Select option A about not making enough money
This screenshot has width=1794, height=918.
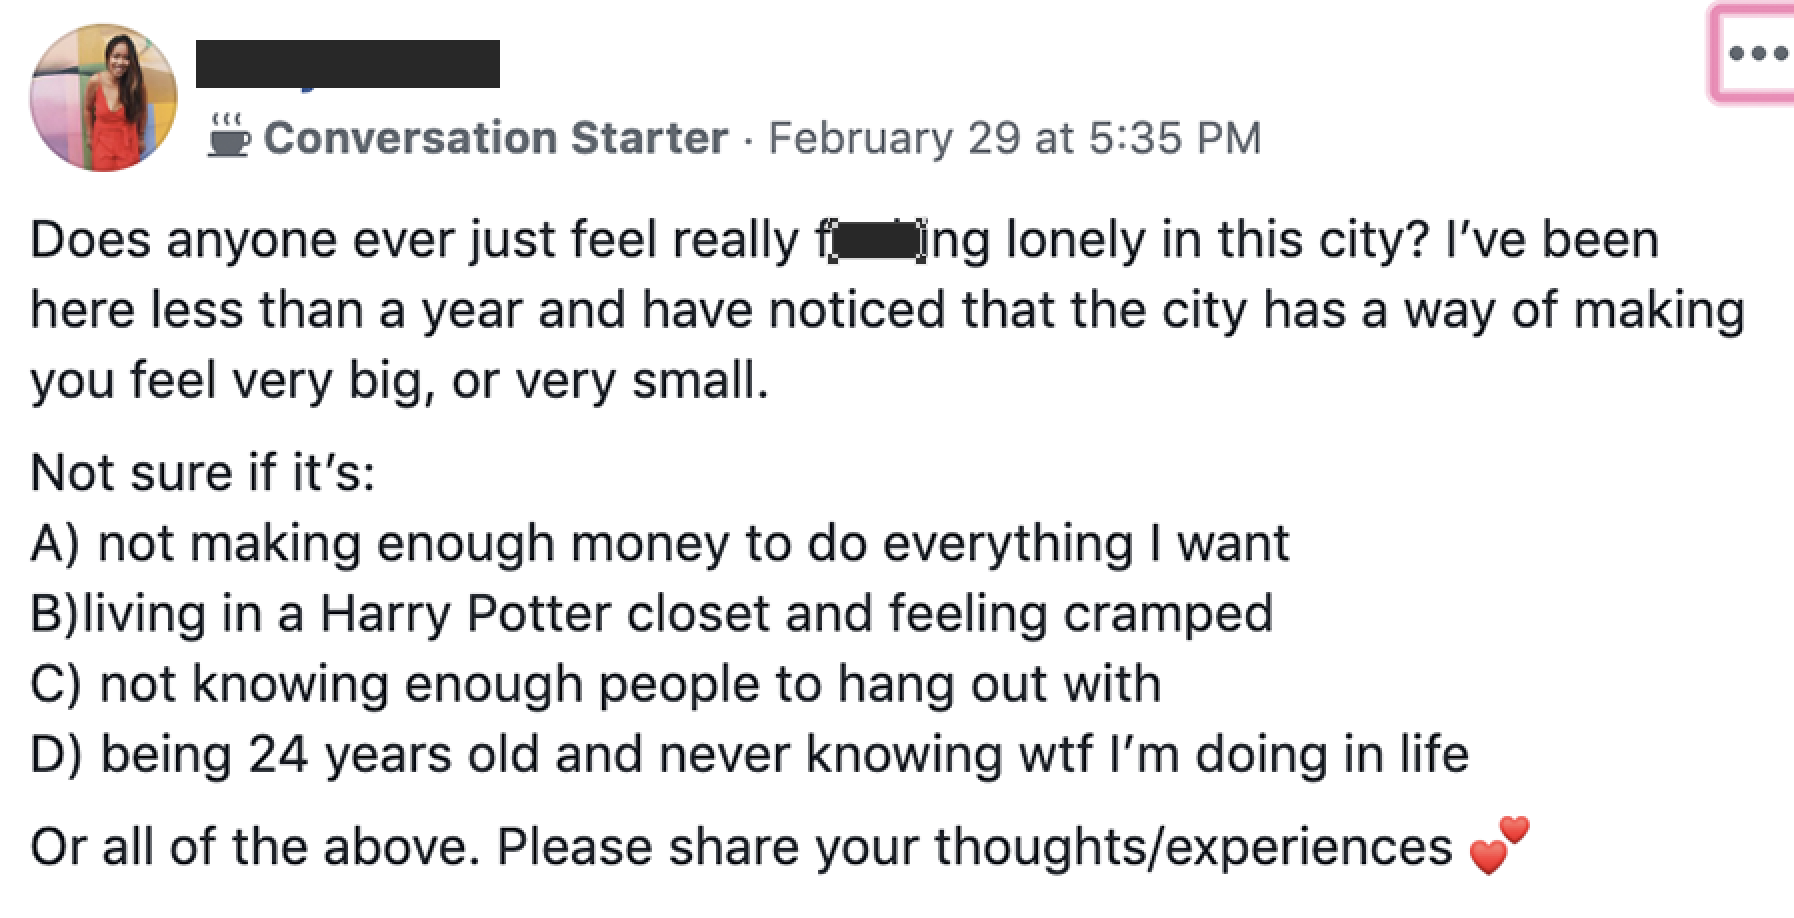coord(660,545)
